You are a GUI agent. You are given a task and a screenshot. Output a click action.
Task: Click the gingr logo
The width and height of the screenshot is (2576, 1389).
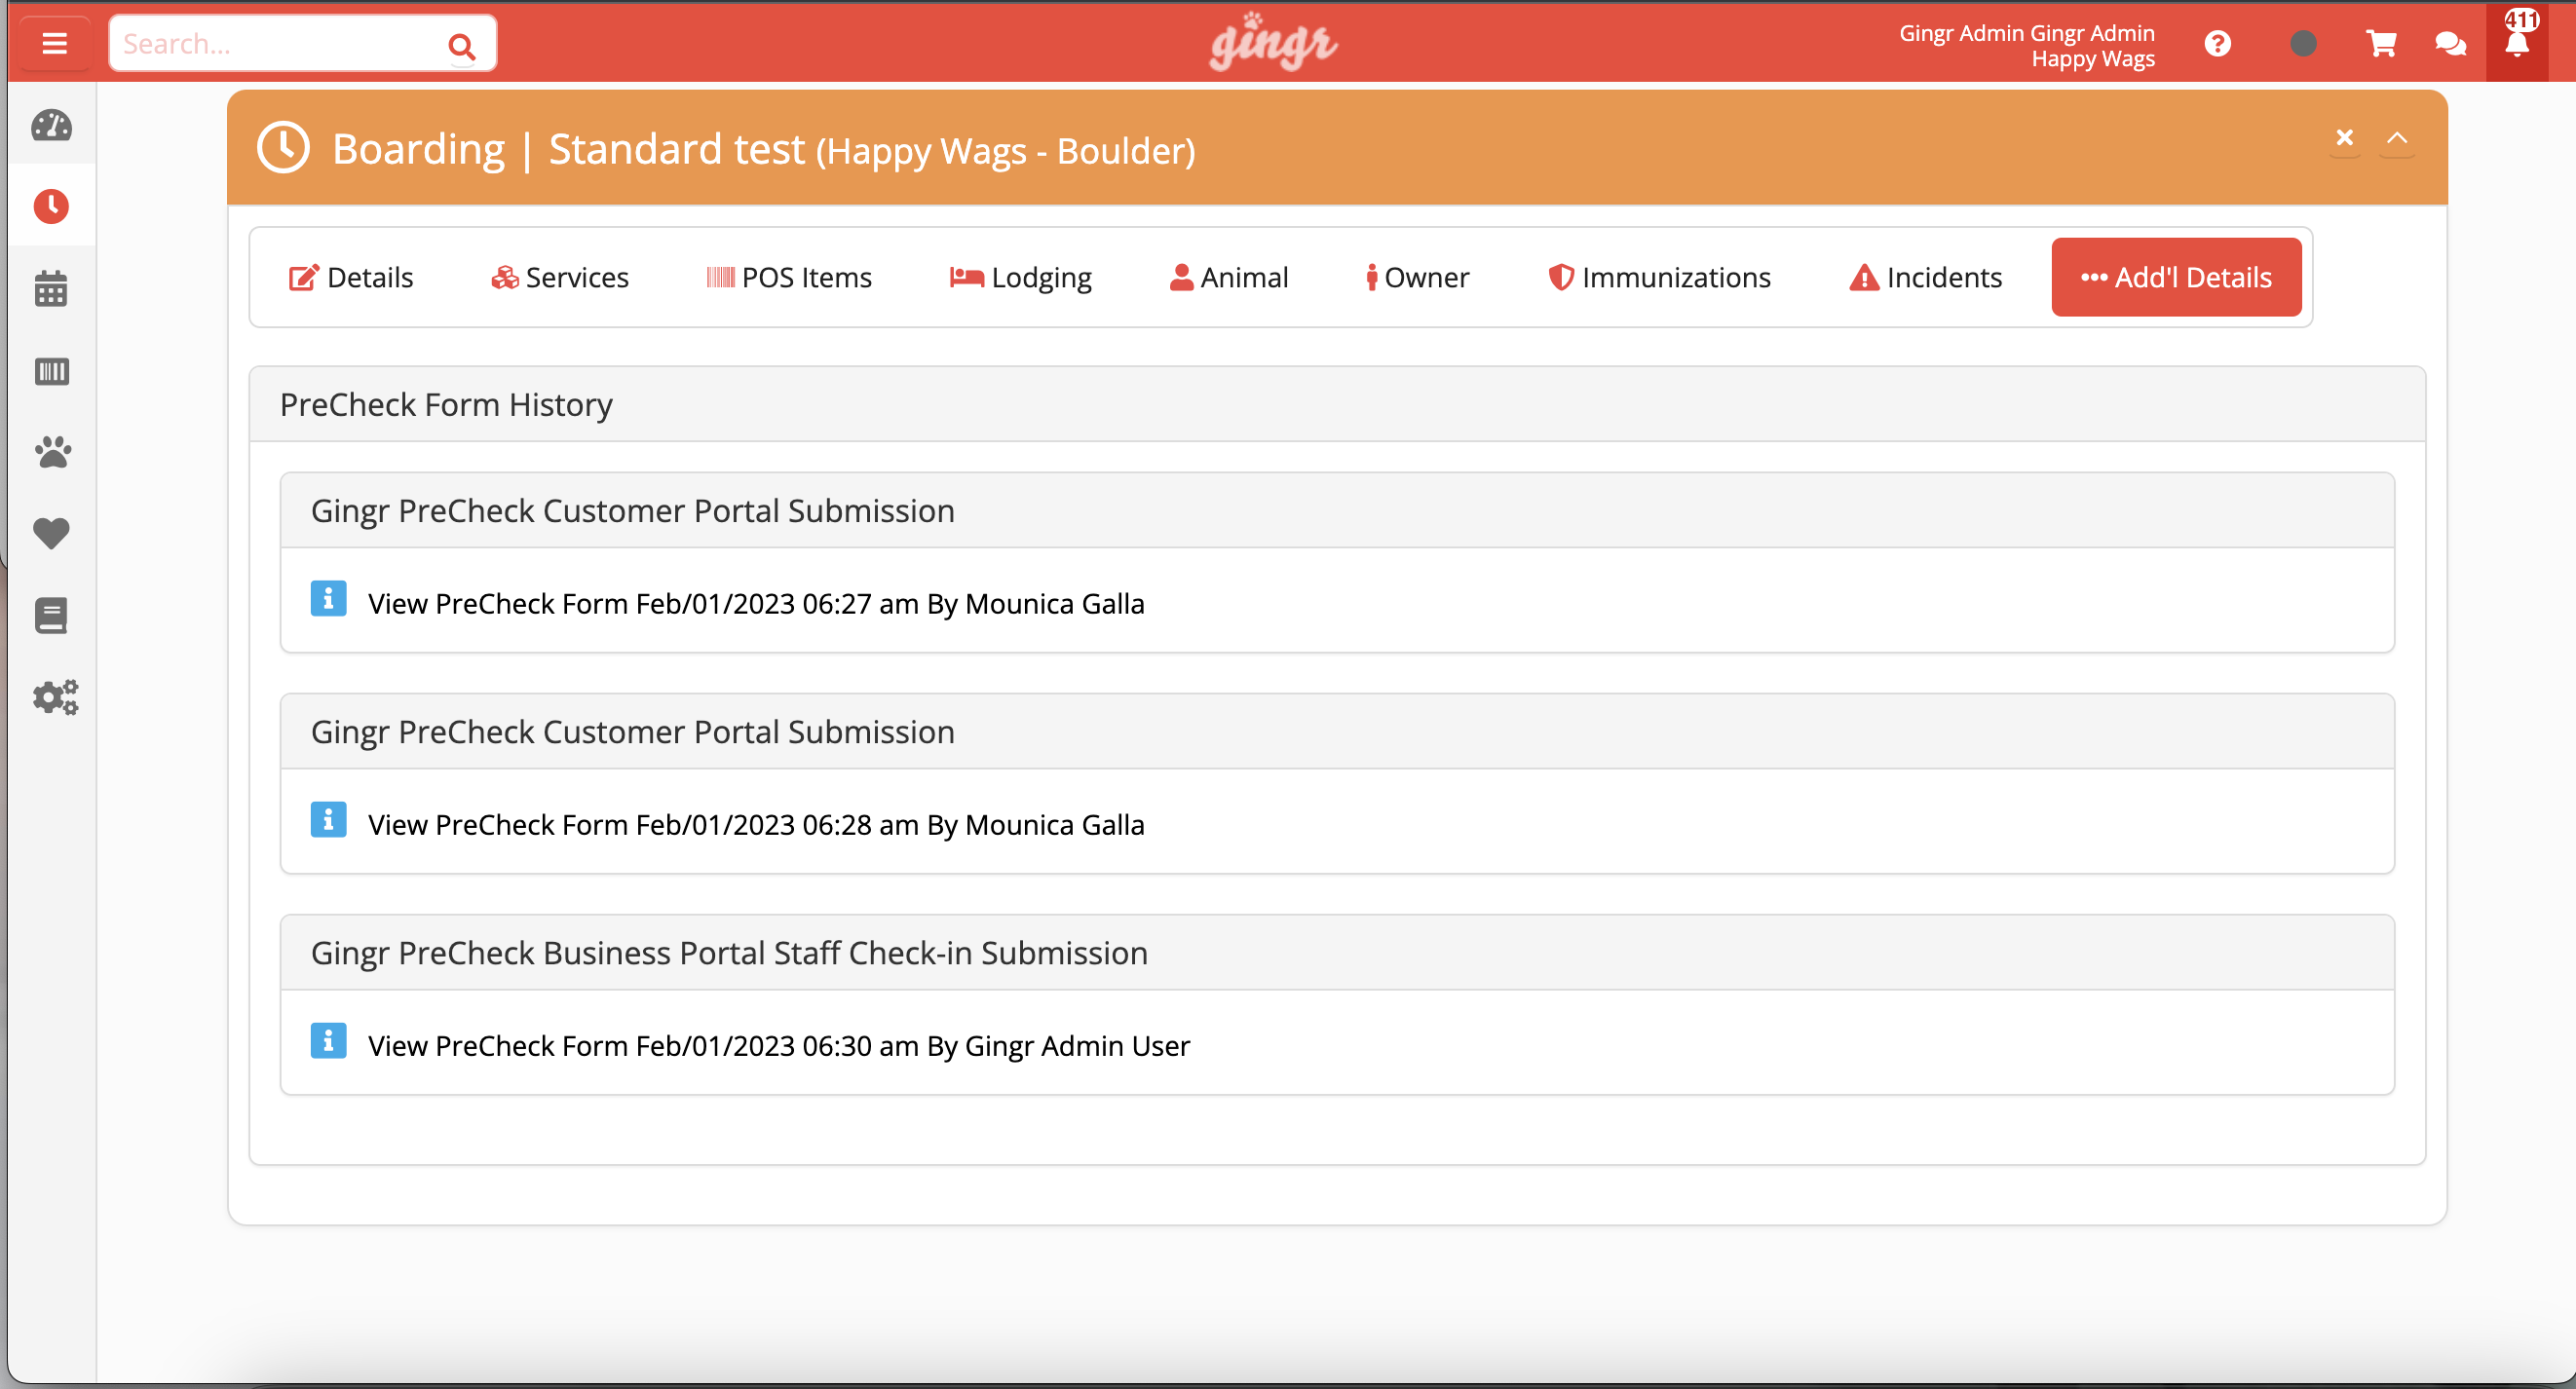pyautogui.click(x=1273, y=42)
